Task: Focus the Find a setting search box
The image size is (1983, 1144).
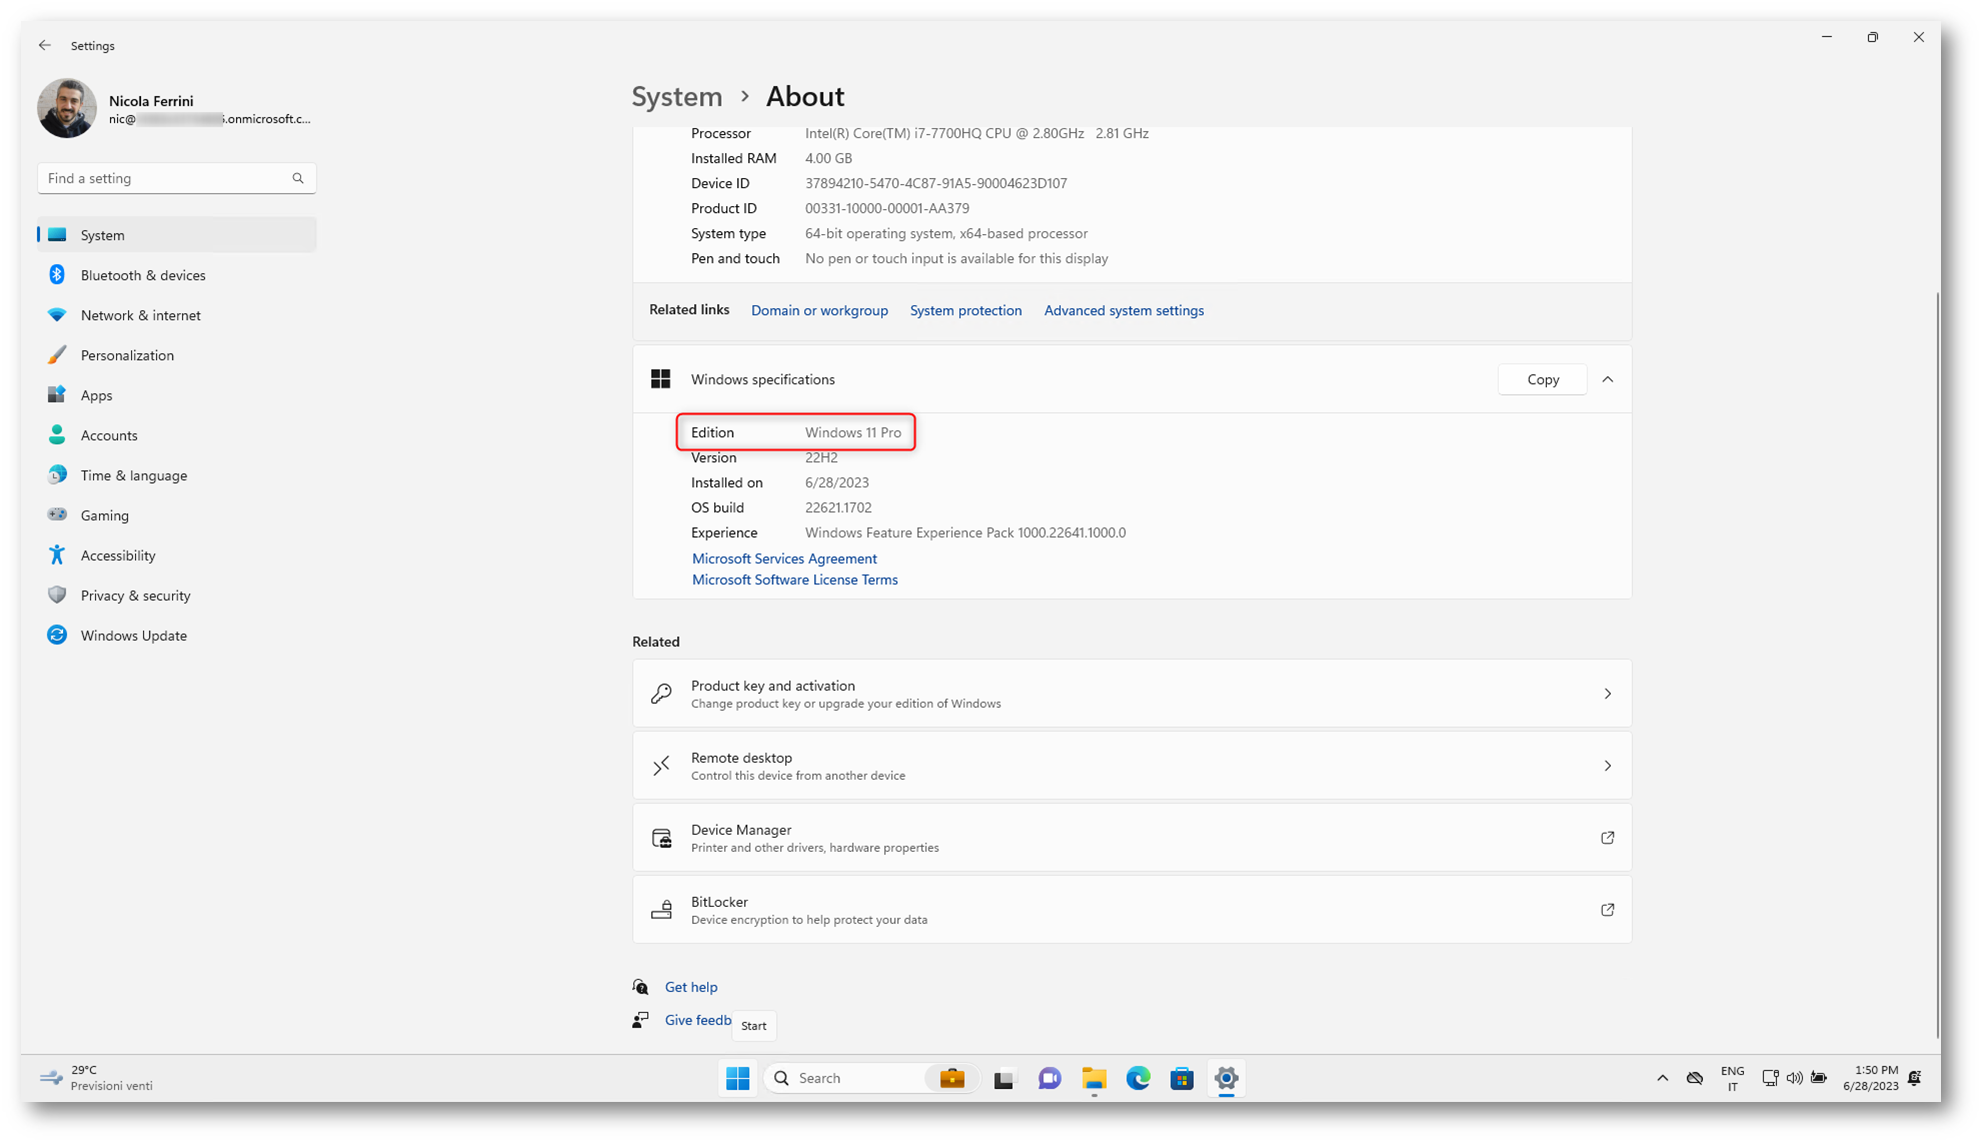Action: (177, 178)
